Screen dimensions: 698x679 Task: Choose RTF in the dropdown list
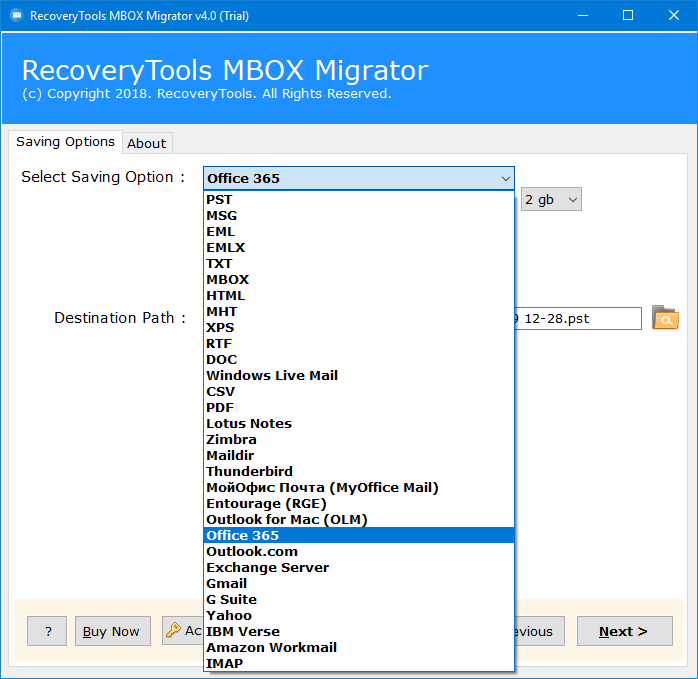[x=359, y=344]
